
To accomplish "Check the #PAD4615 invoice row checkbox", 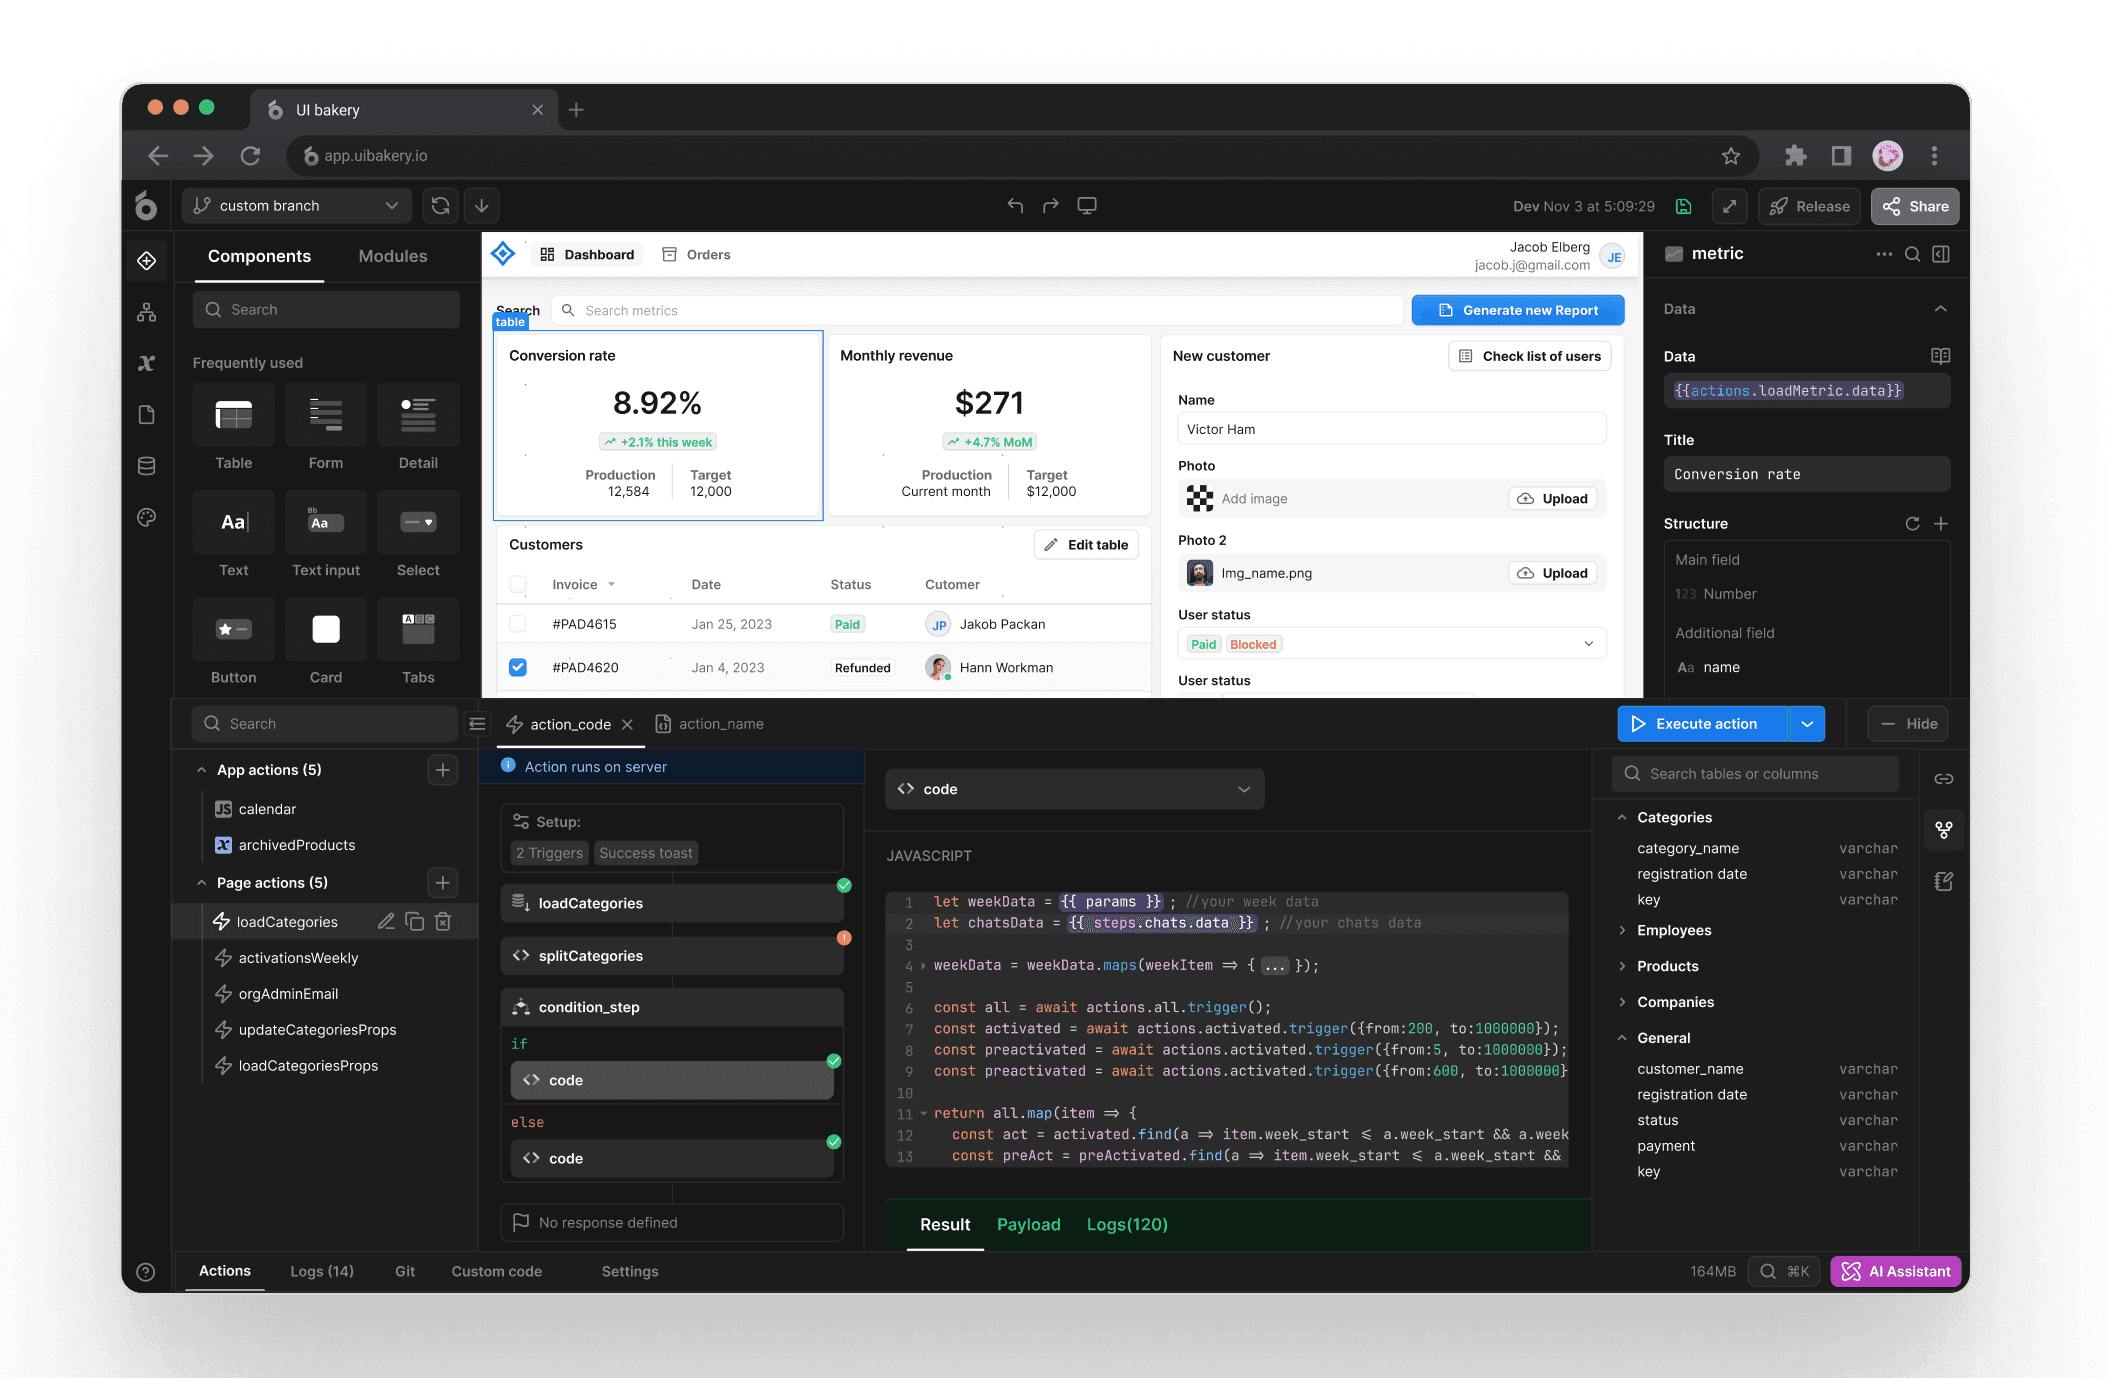I will point(518,624).
